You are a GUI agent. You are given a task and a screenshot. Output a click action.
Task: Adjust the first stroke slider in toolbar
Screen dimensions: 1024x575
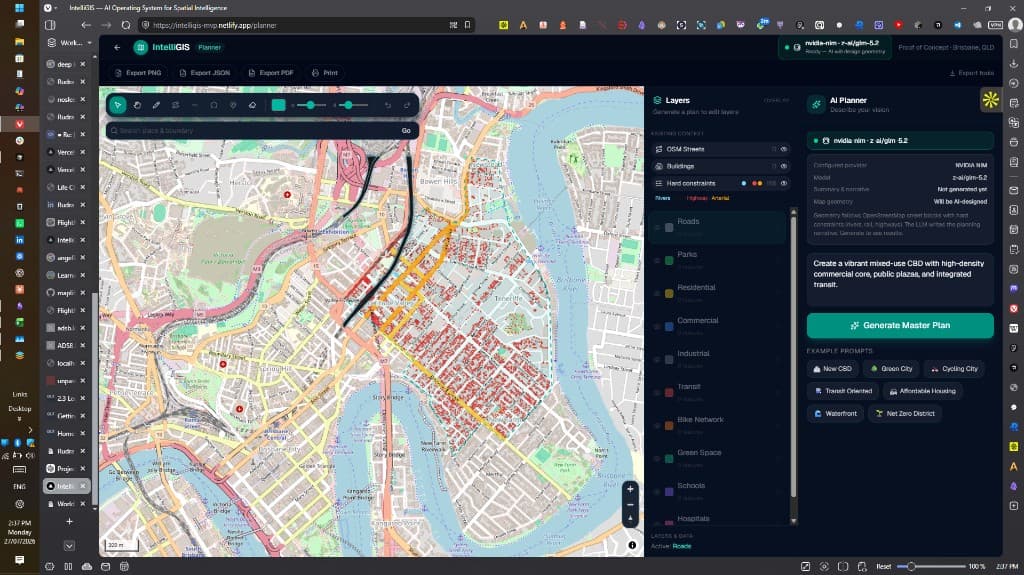coord(311,105)
